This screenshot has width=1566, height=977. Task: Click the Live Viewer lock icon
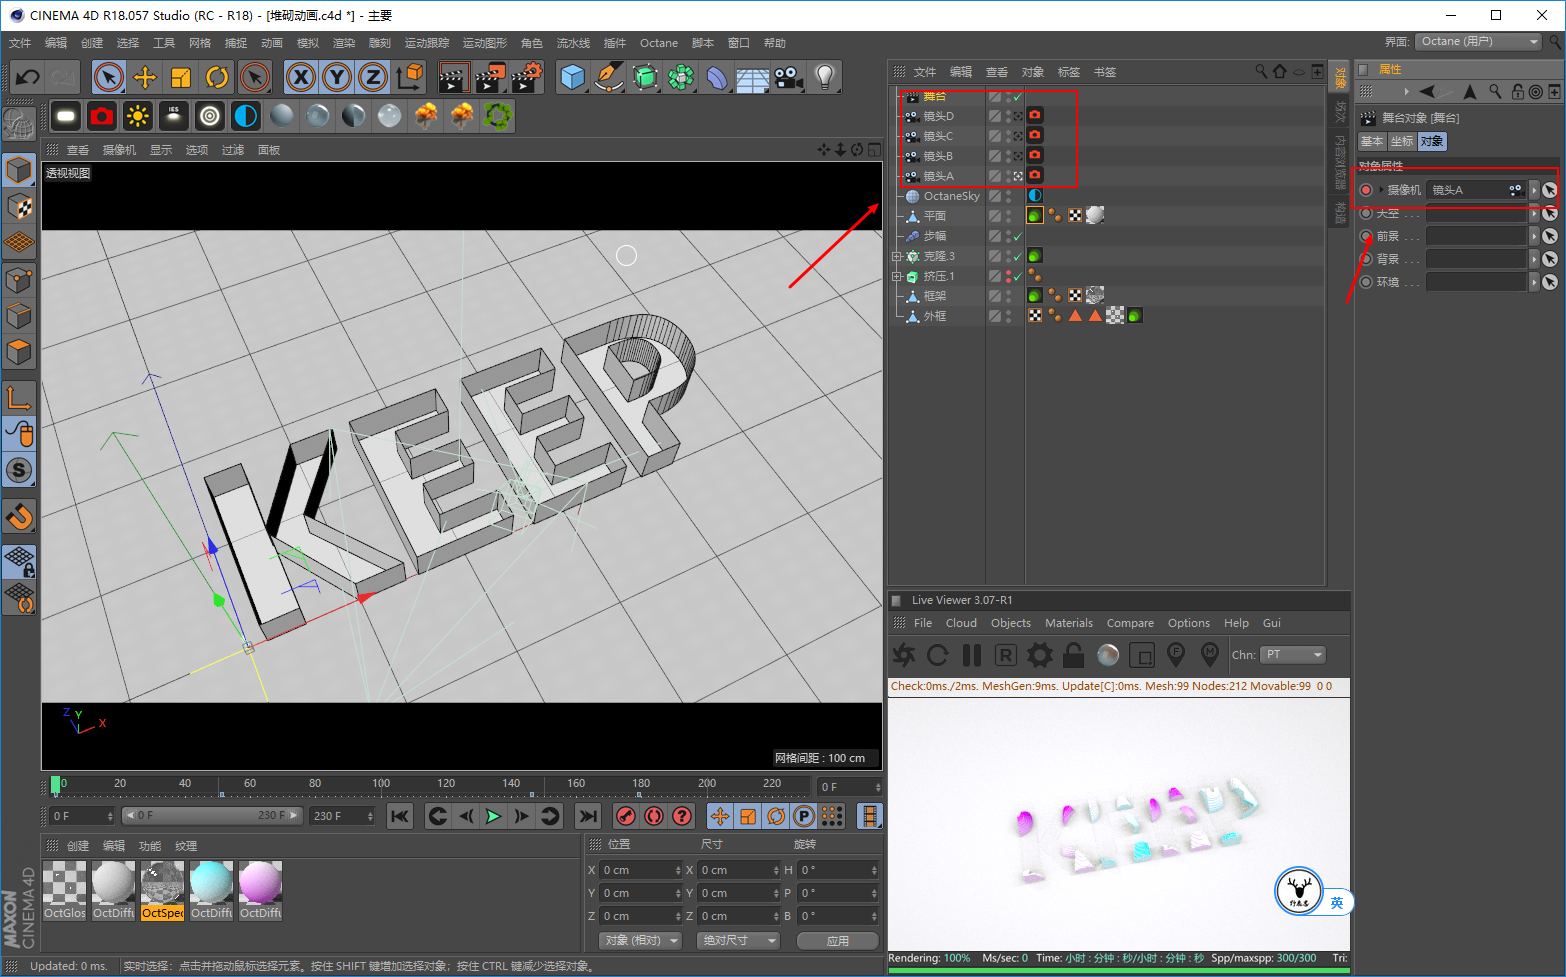1073,655
